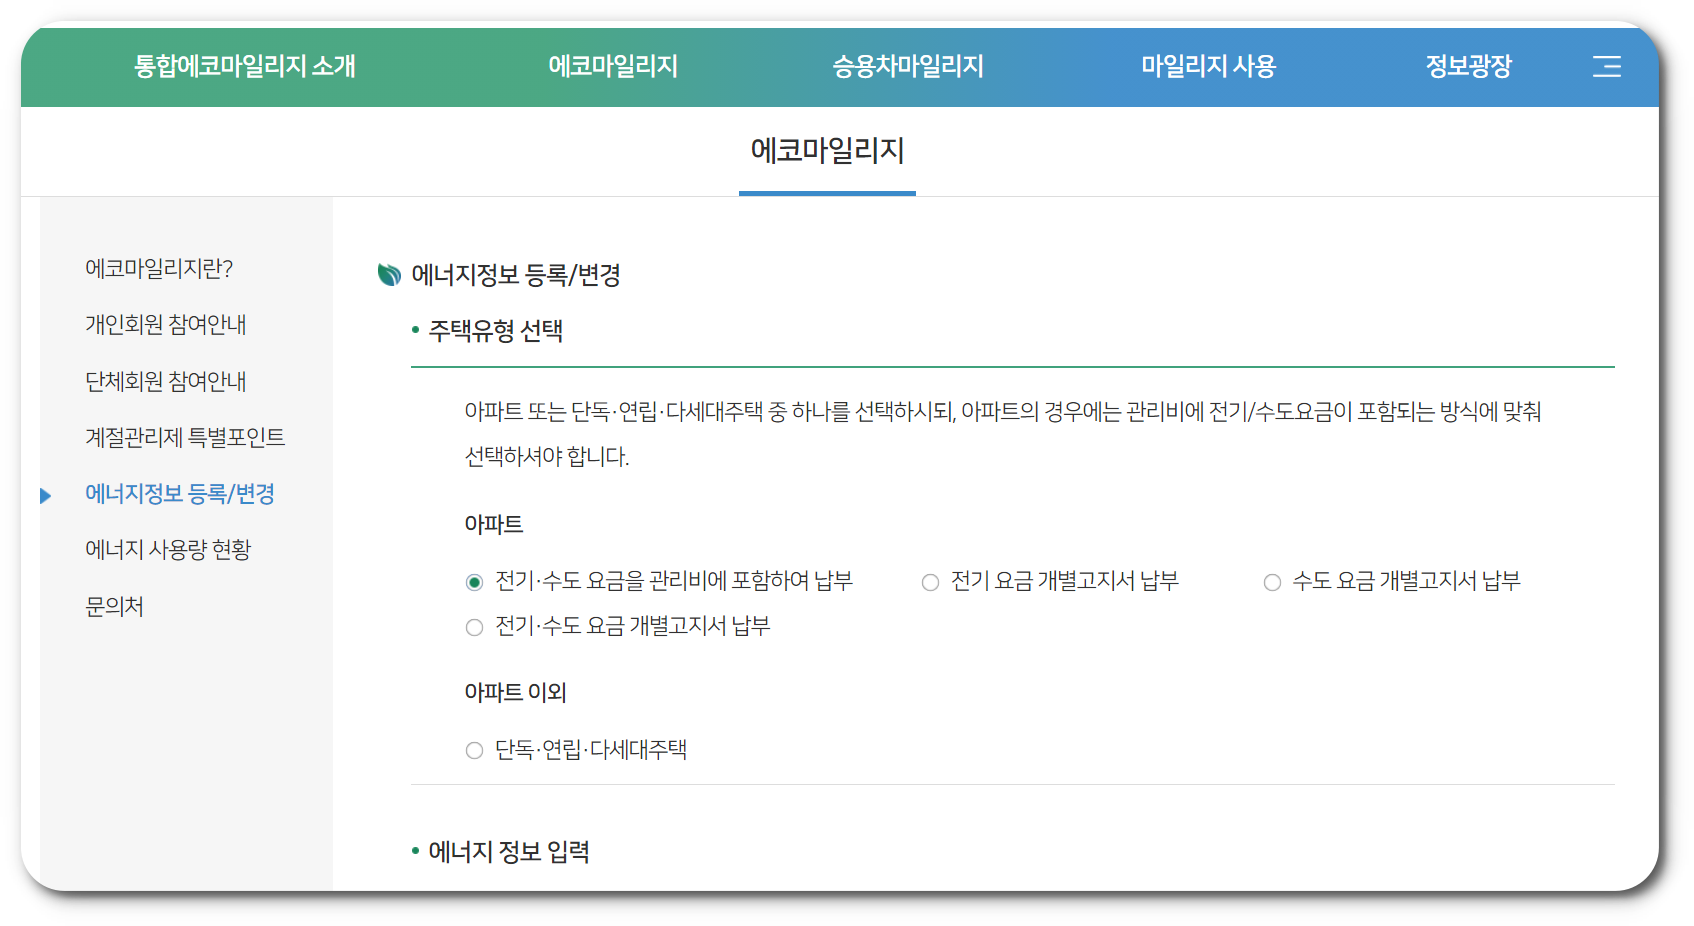This screenshot has height=926, width=1694.
Task: Open the 에코마일리지란? sidebar page
Action: pyautogui.click(x=158, y=268)
